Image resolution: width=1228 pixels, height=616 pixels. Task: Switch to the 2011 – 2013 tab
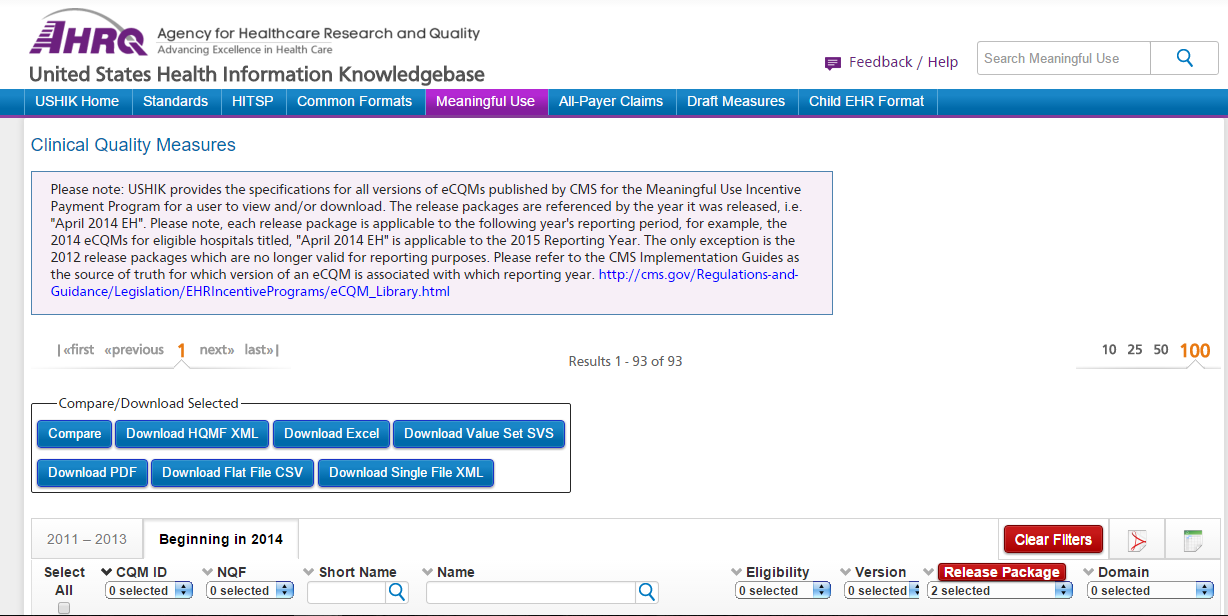(x=87, y=539)
